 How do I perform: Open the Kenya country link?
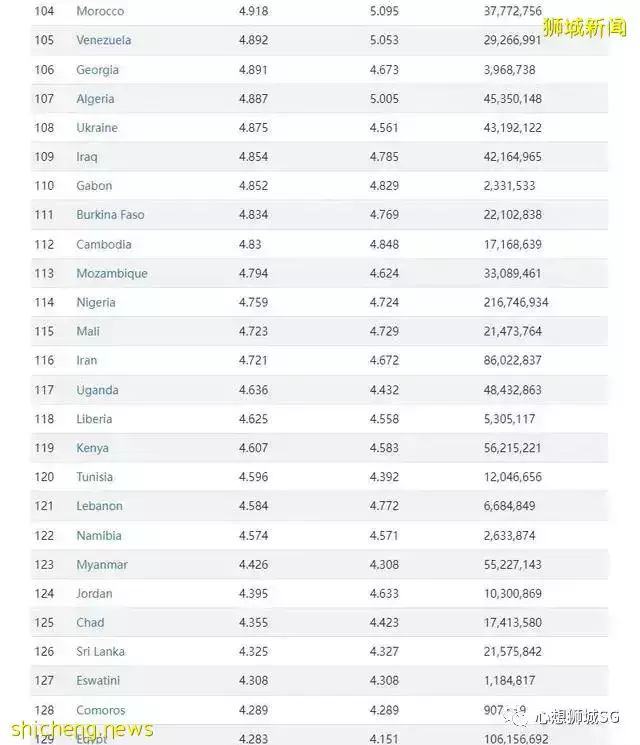click(x=92, y=448)
